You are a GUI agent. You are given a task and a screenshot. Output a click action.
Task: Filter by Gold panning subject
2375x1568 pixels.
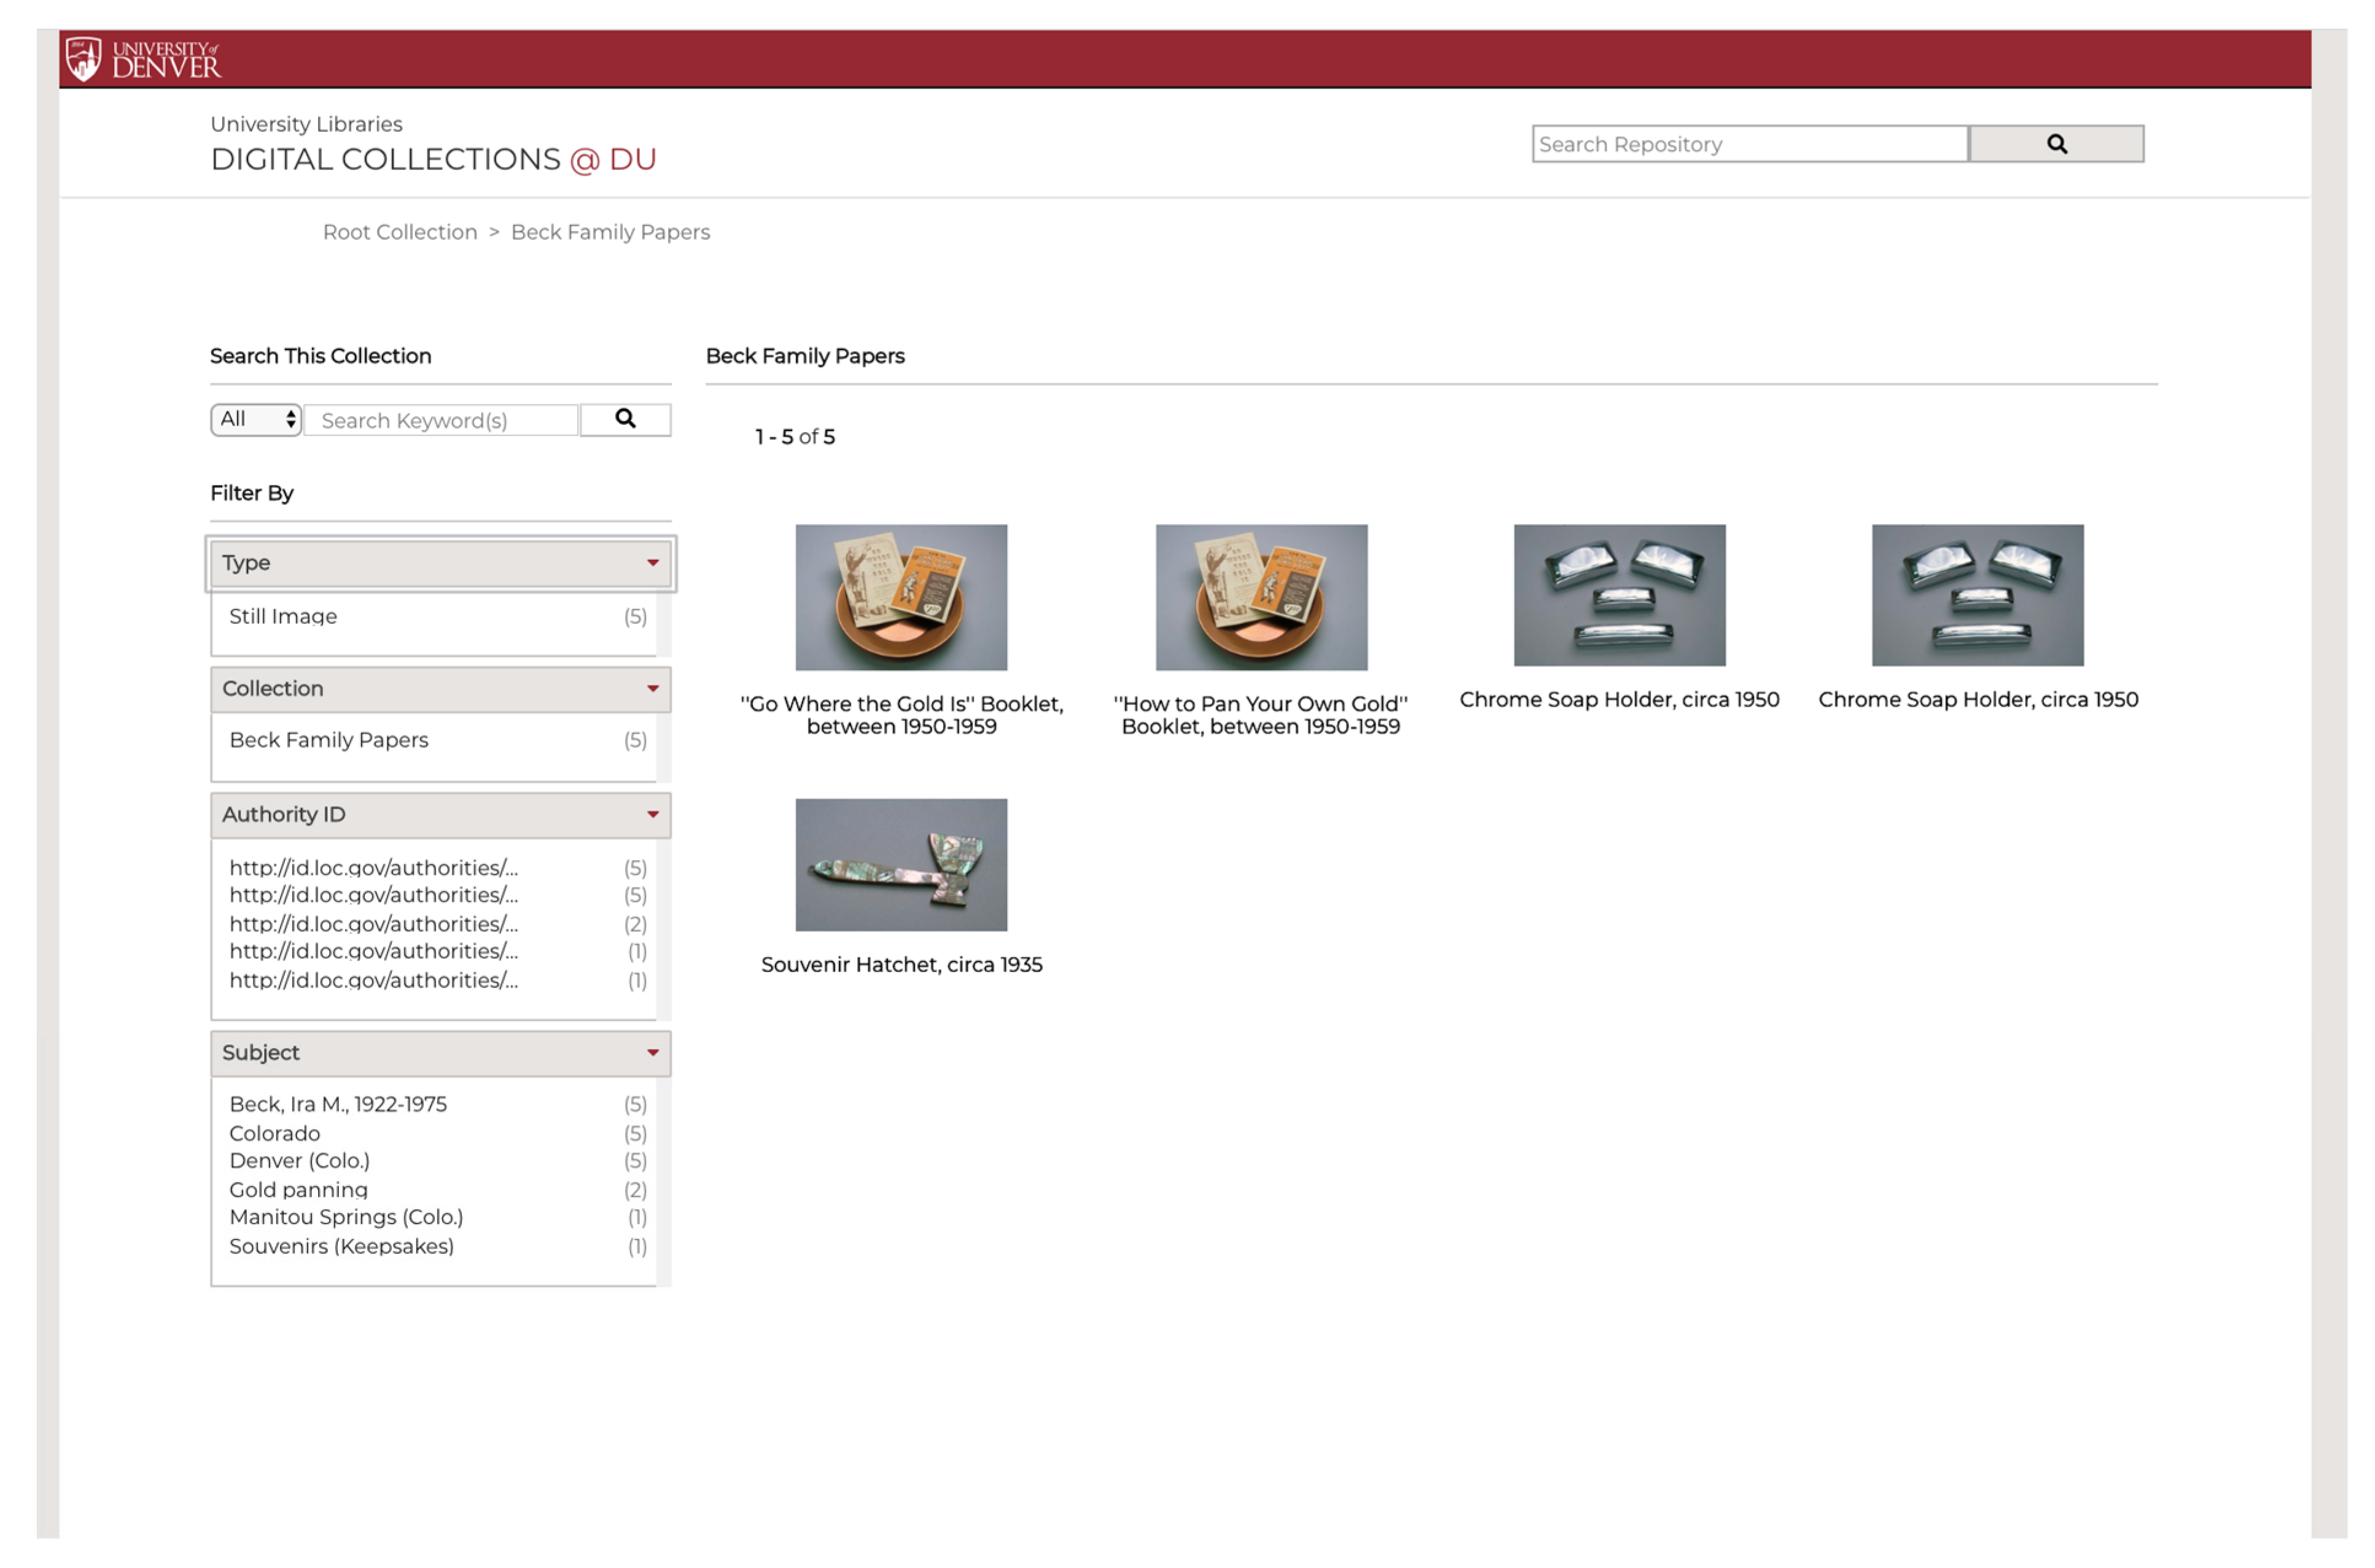coord(298,1190)
